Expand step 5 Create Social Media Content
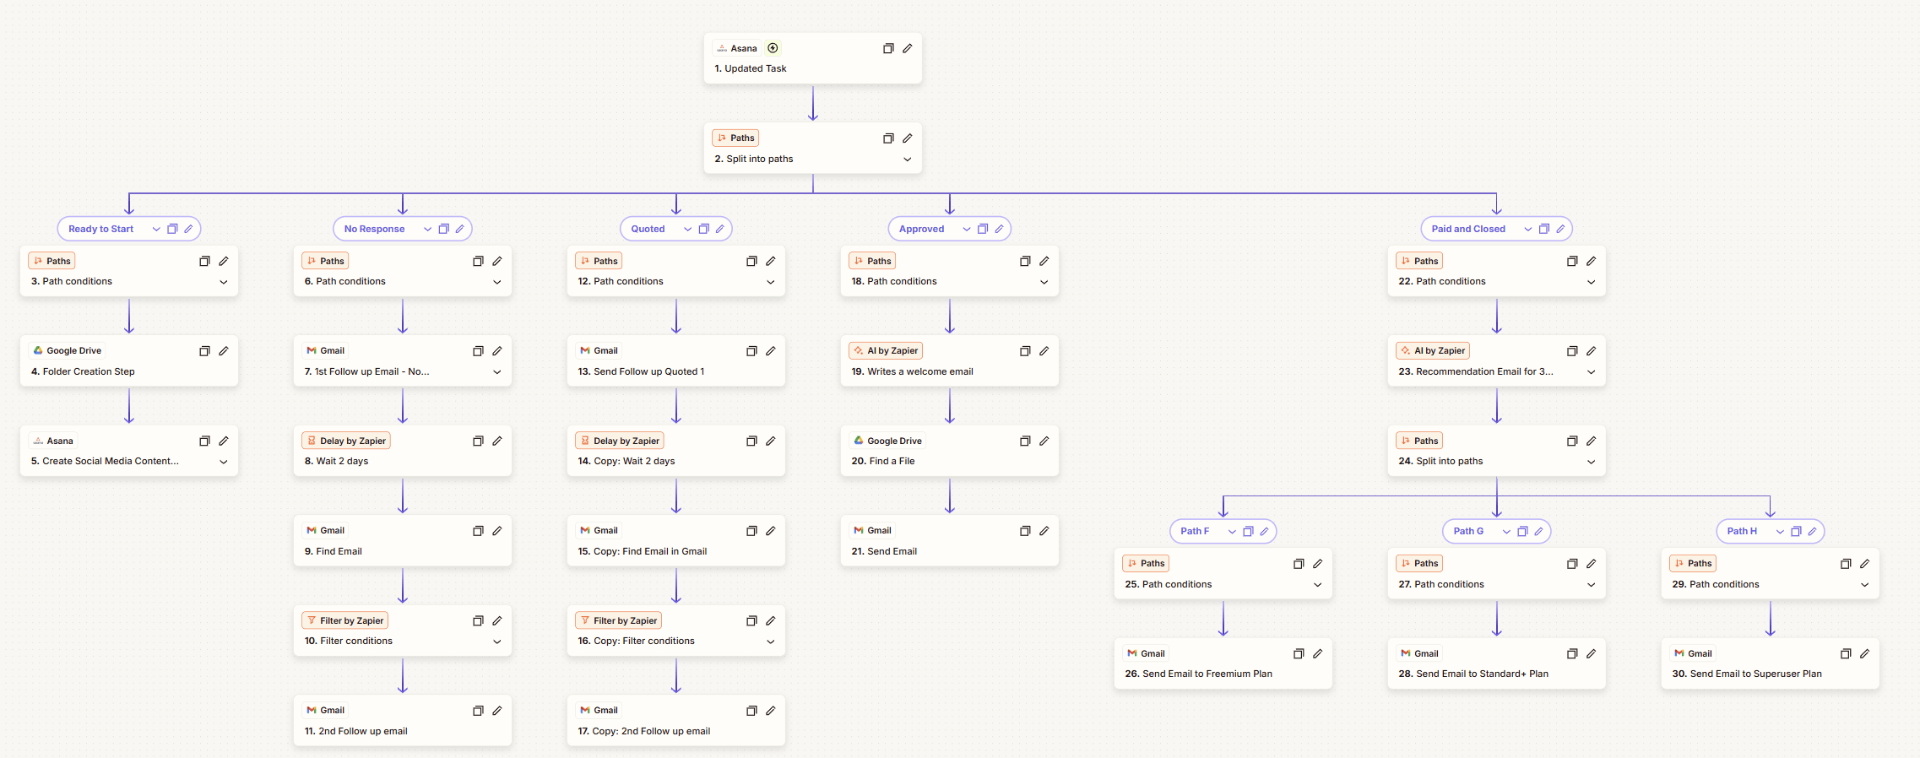The image size is (1920, 758). point(223,462)
